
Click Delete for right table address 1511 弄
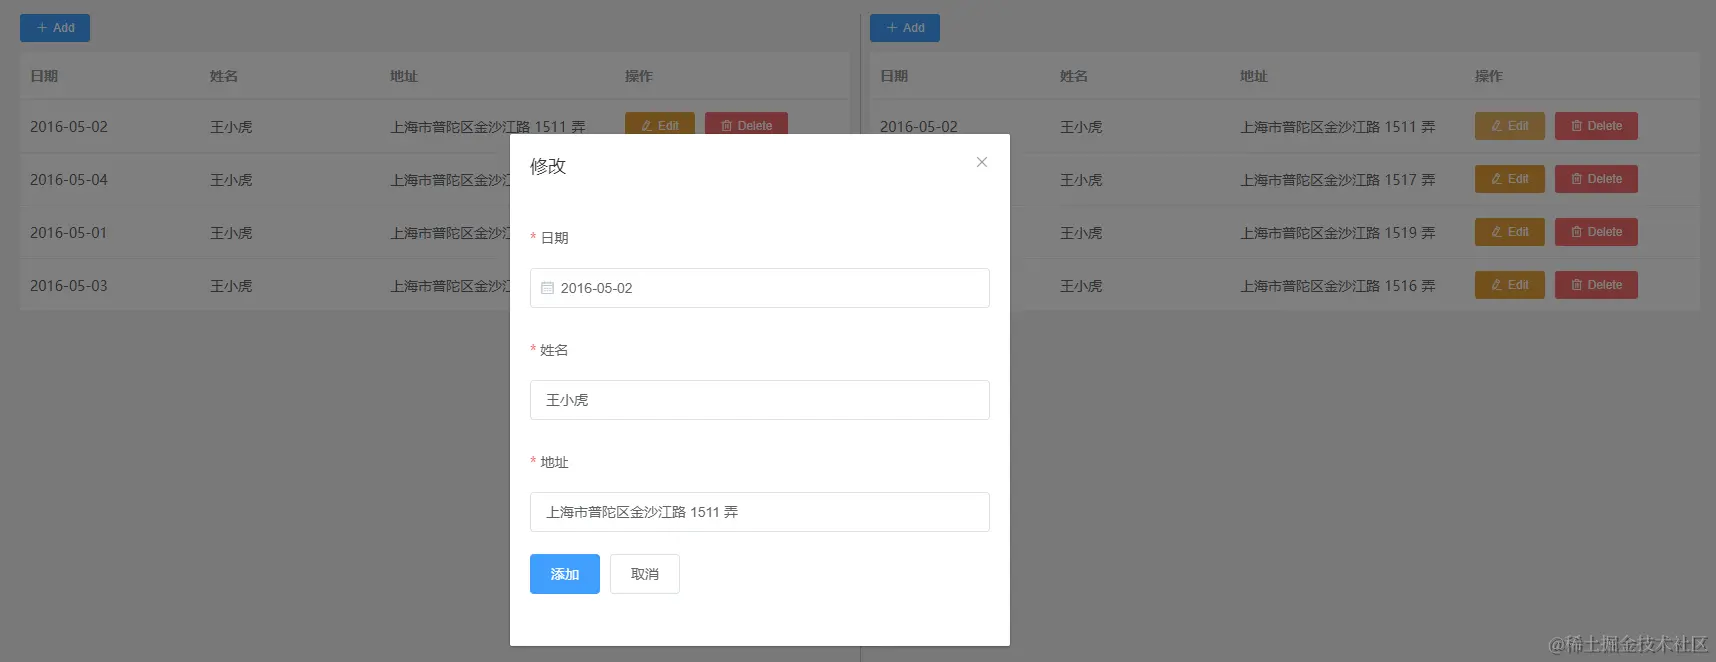point(1596,126)
